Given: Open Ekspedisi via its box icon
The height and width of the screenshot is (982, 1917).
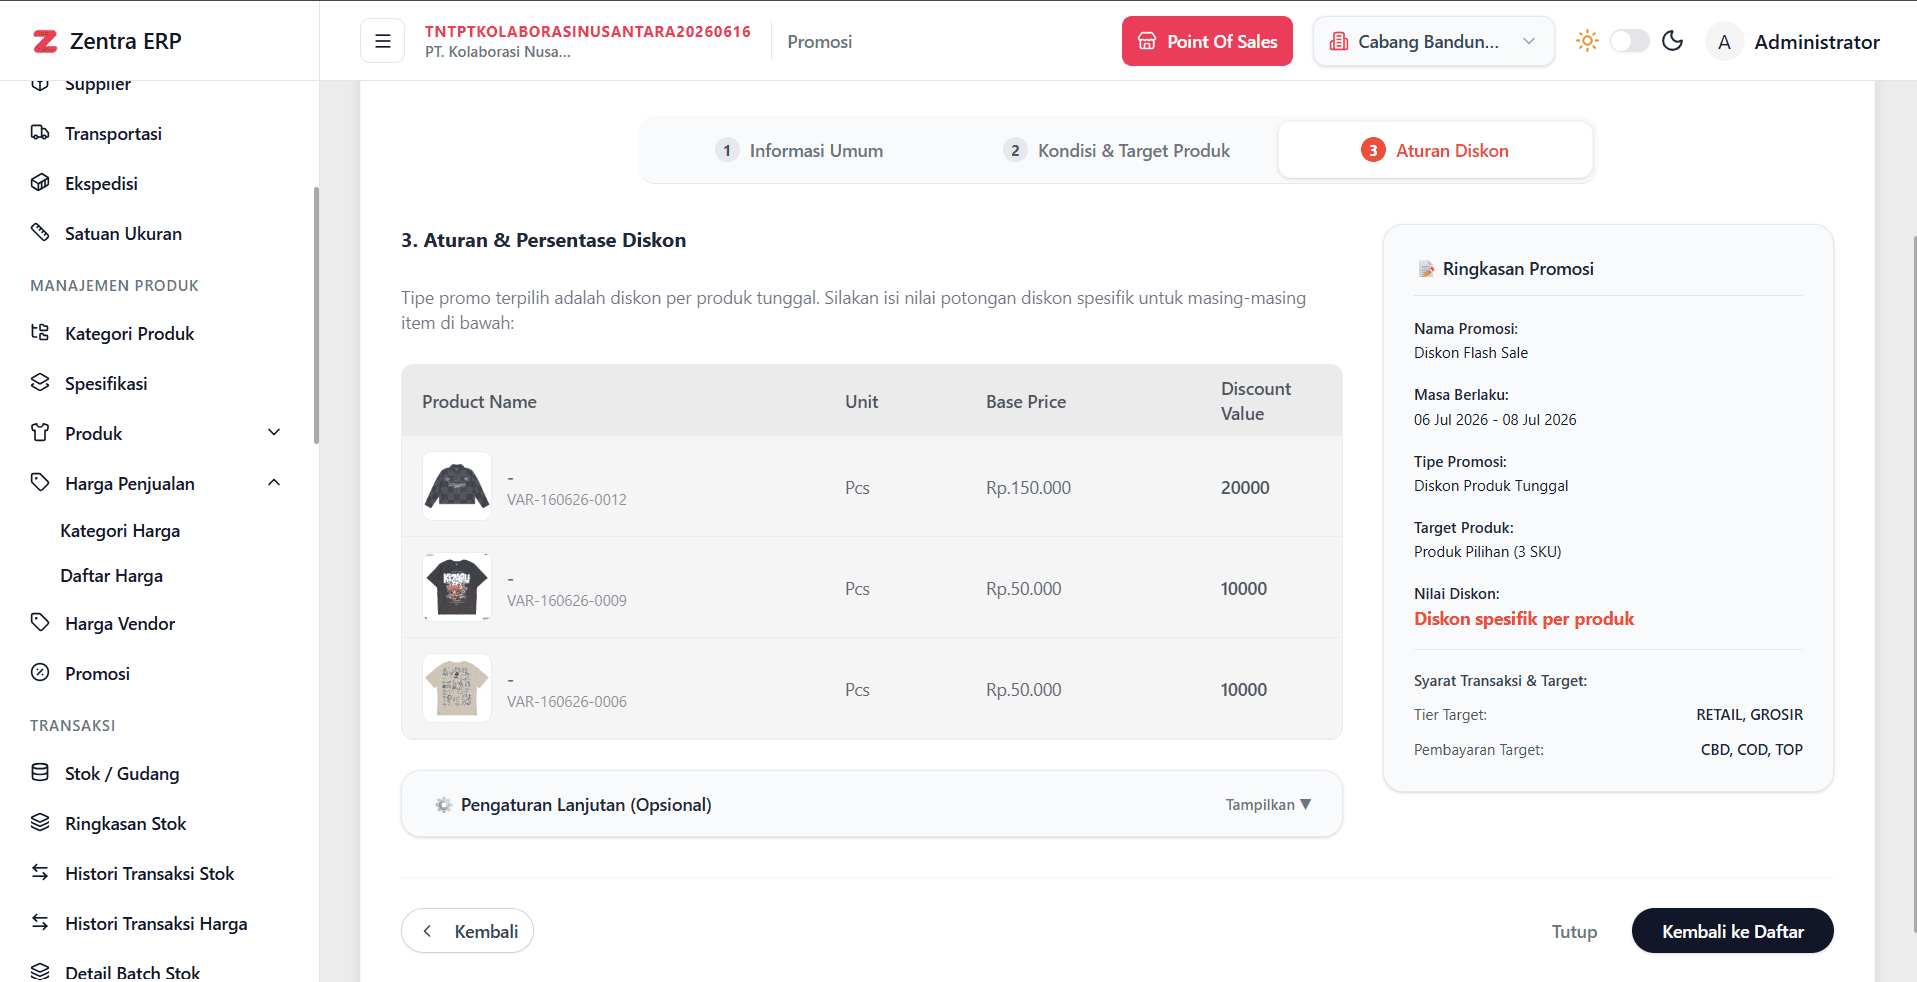Looking at the screenshot, I should click(40, 183).
